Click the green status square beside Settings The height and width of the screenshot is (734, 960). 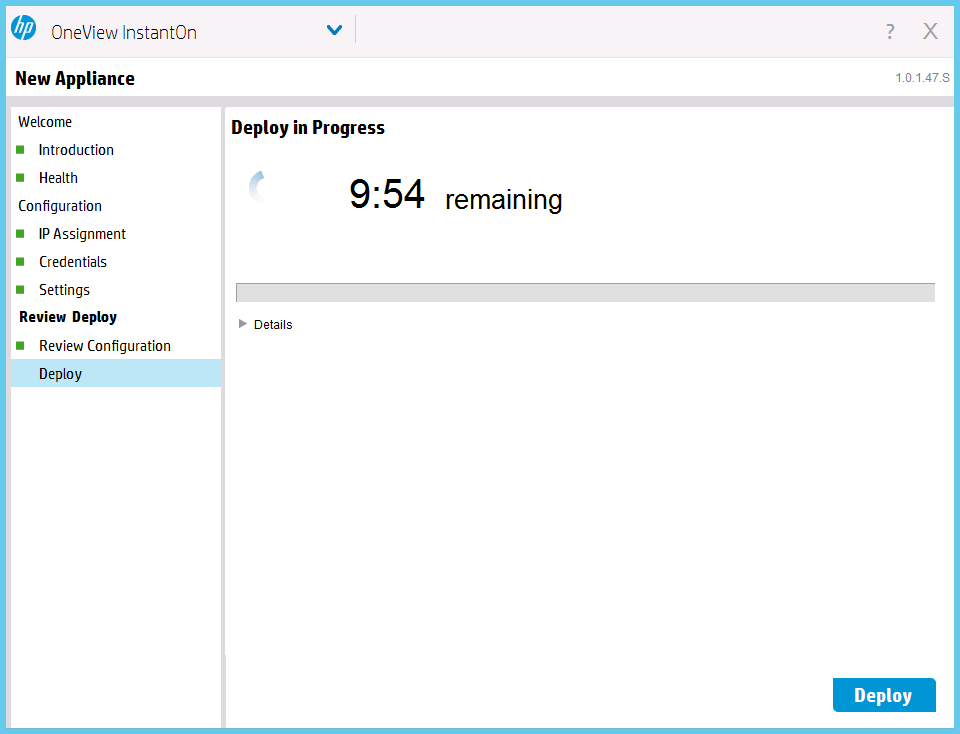pyautogui.click(x=20, y=290)
